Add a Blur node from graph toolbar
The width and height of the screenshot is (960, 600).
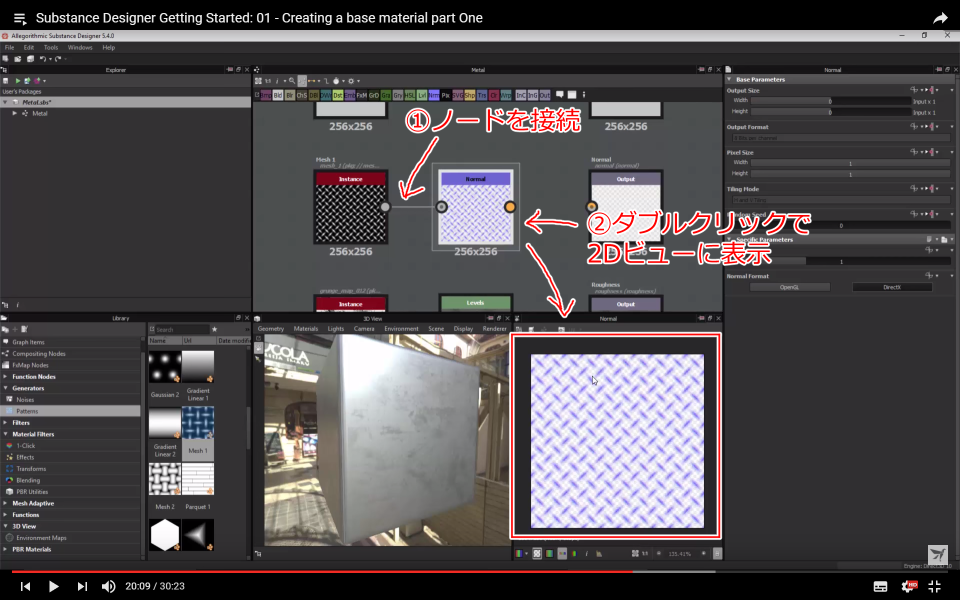(290, 96)
